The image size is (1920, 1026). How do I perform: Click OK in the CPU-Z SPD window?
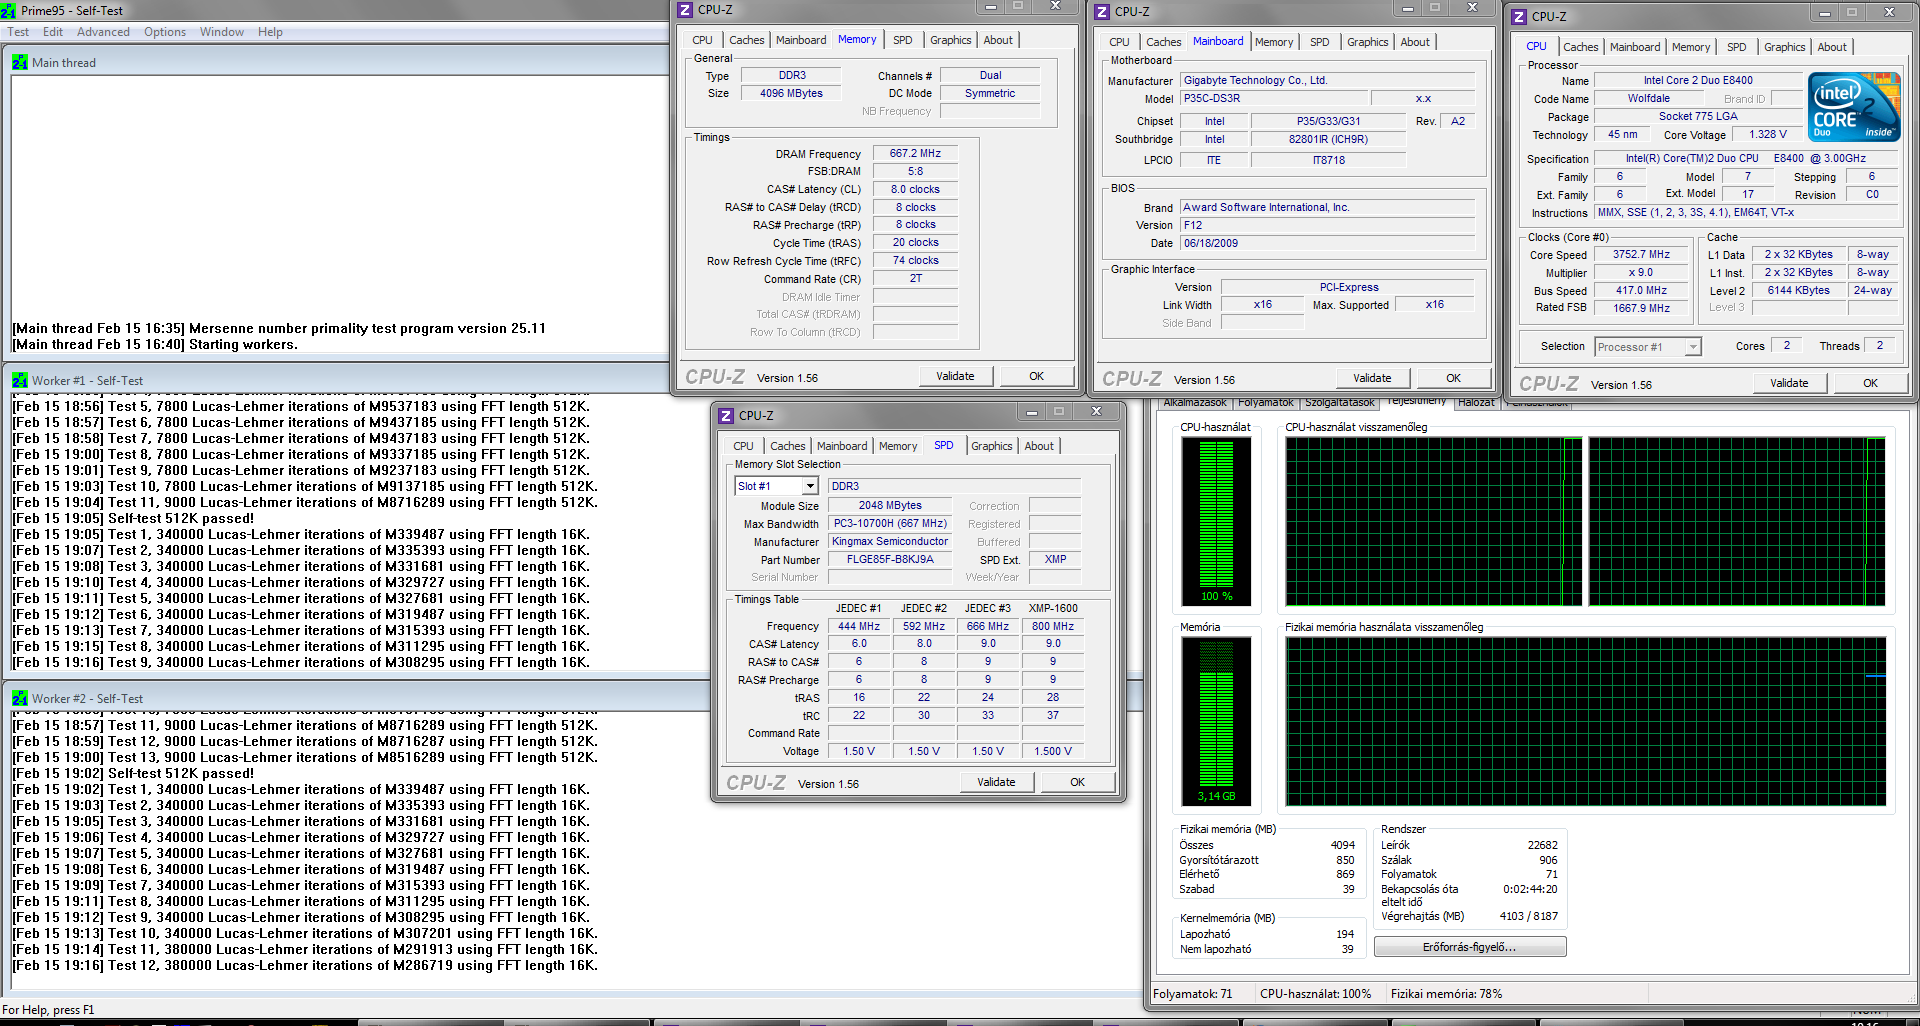pos(1077,782)
